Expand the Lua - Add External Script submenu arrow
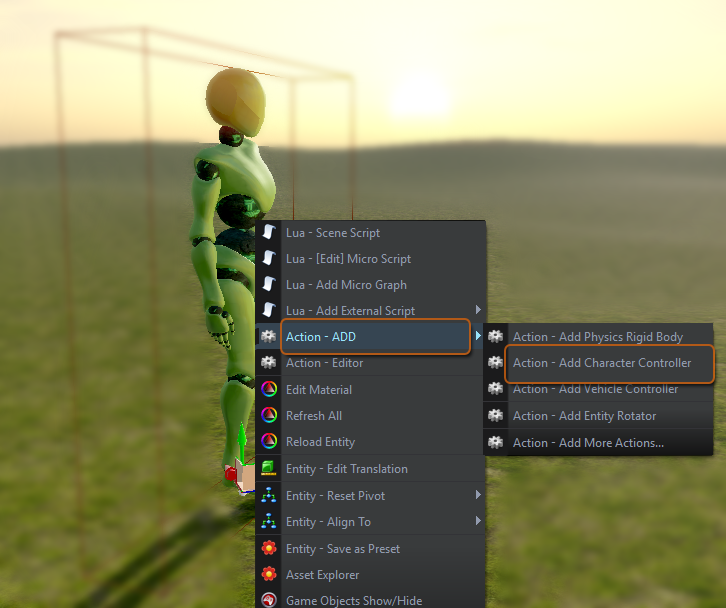This screenshot has width=726, height=608. 478,309
